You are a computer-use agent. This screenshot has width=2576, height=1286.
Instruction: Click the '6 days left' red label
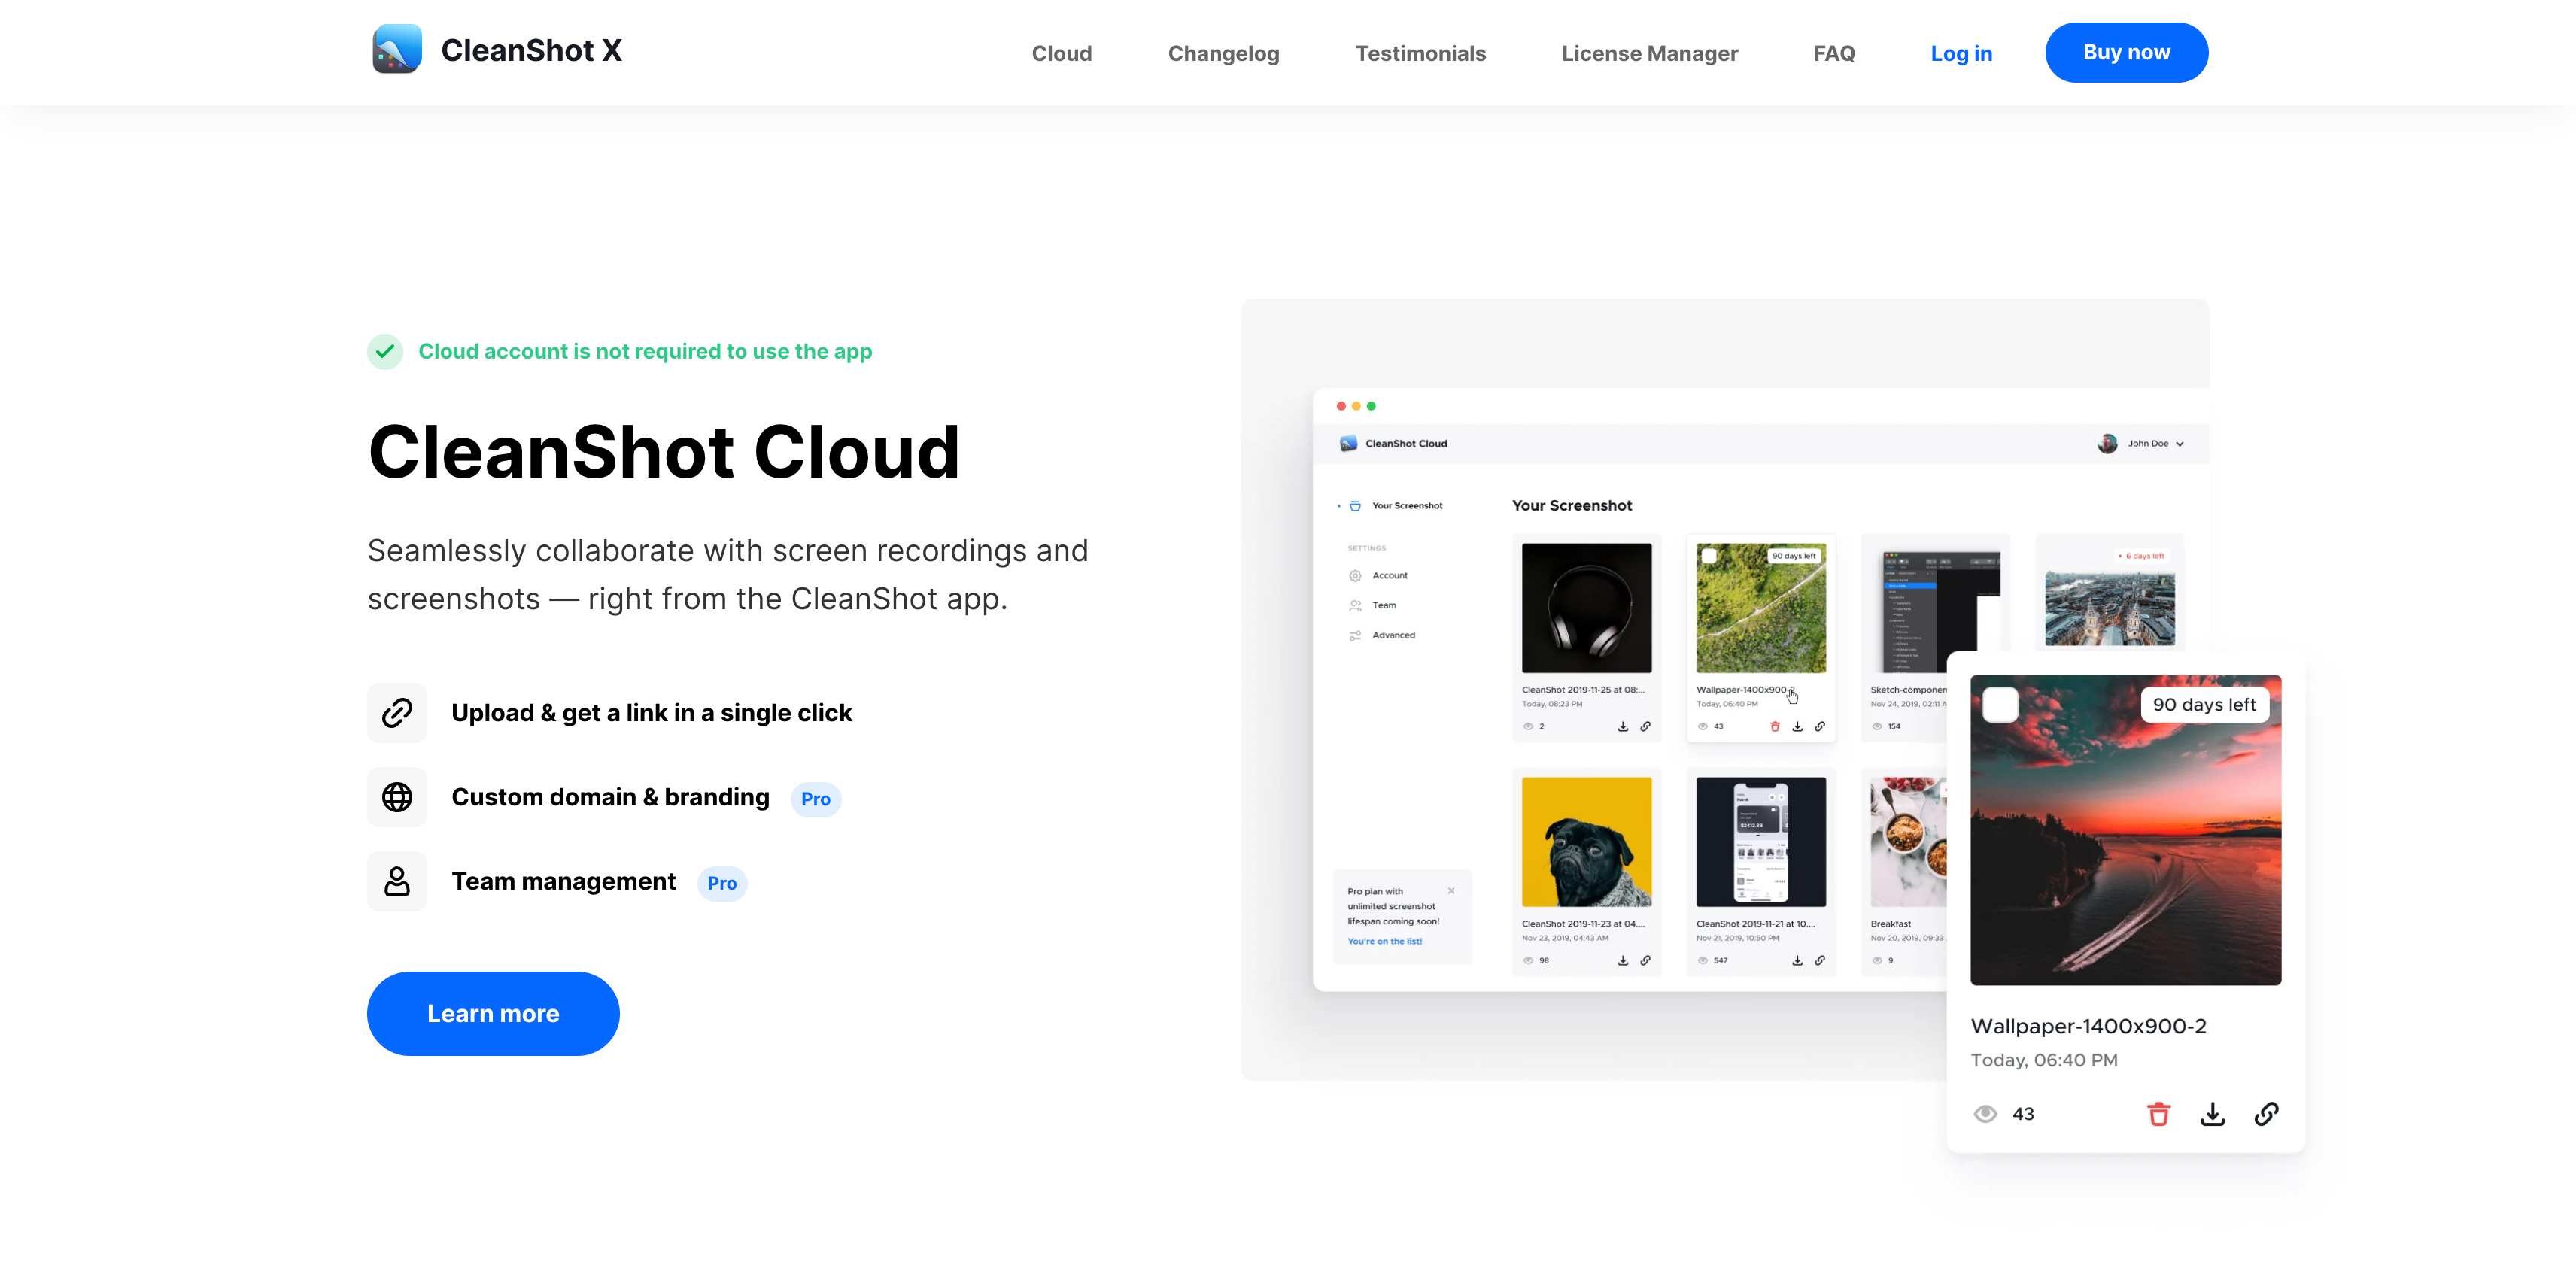click(2141, 556)
